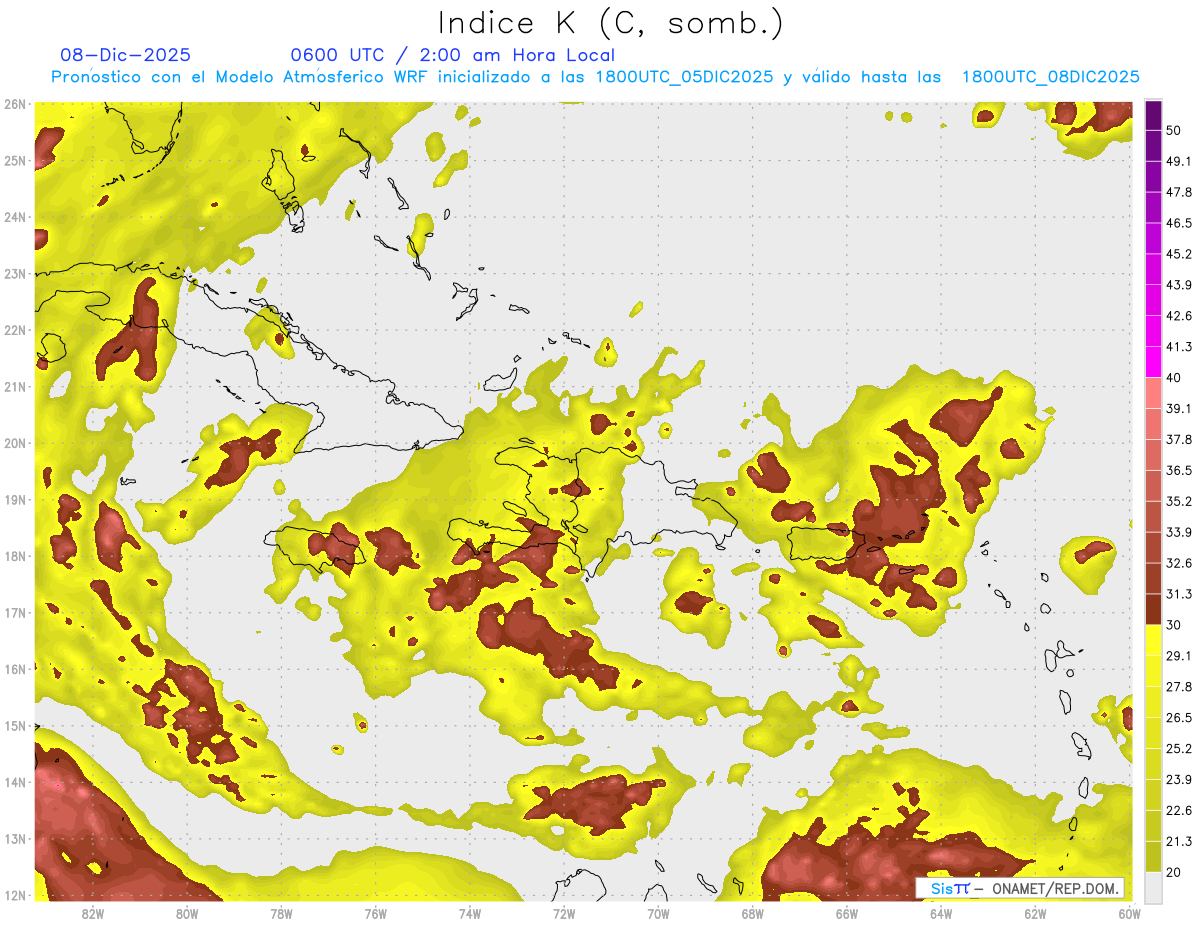Click the "15N" latitude label
The height and width of the screenshot is (927, 1200).
[15, 726]
